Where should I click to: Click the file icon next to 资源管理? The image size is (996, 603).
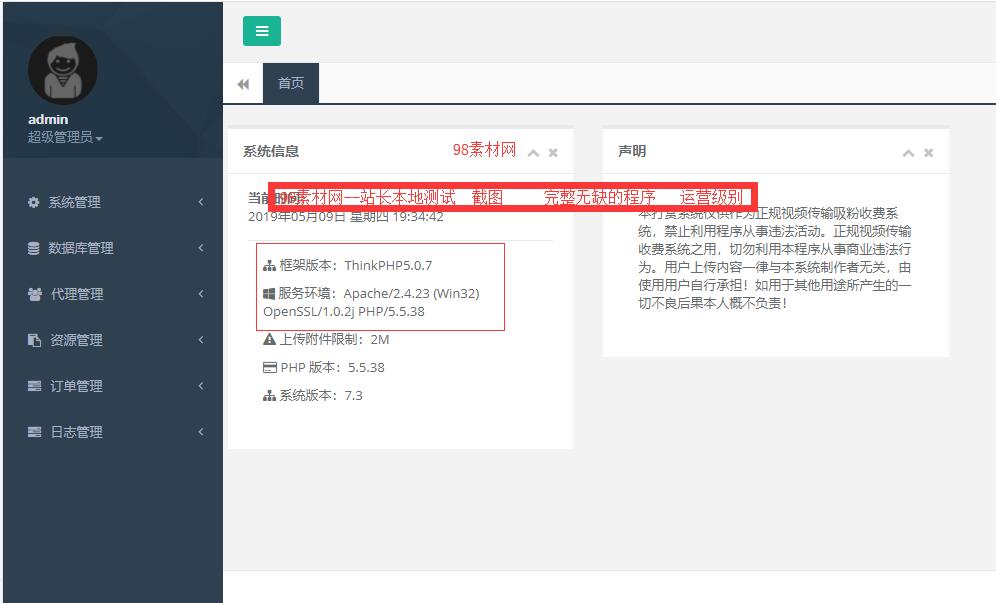click(x=35, y=339)
